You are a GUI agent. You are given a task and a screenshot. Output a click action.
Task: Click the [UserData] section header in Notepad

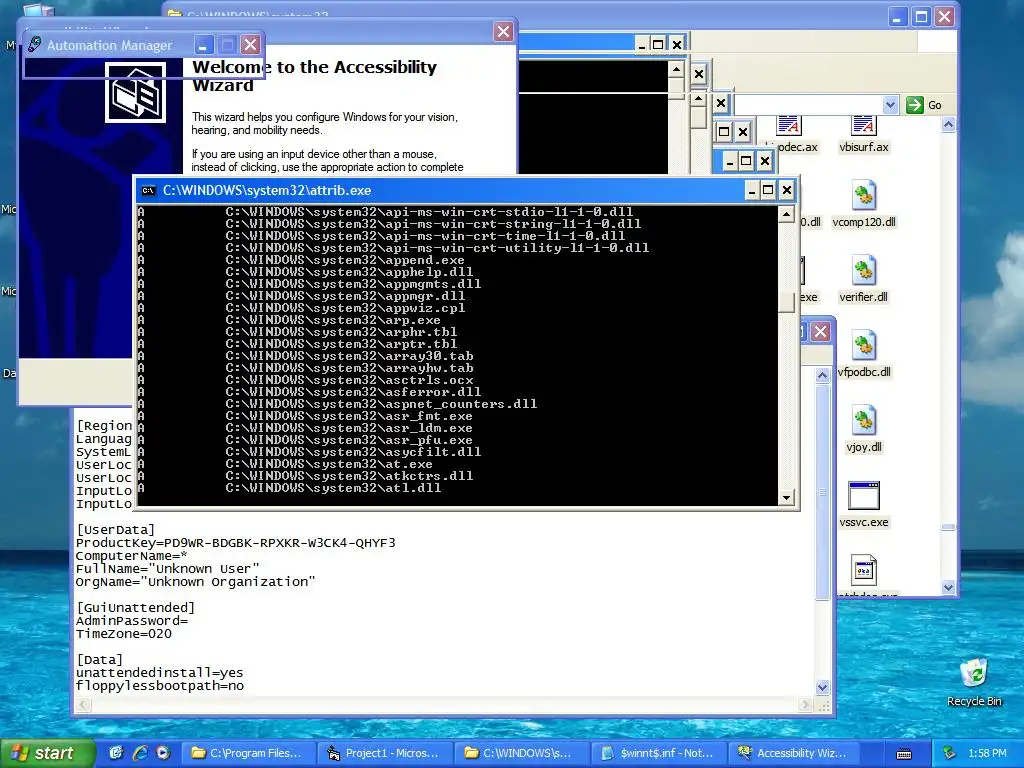pyautogui.click(x=115, y=530)
